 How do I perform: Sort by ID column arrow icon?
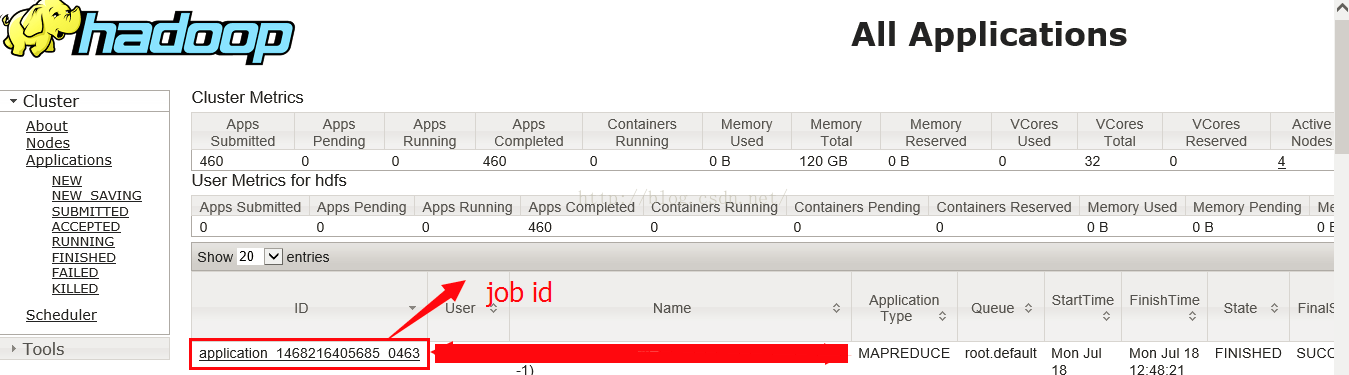[x=412, y=309]
